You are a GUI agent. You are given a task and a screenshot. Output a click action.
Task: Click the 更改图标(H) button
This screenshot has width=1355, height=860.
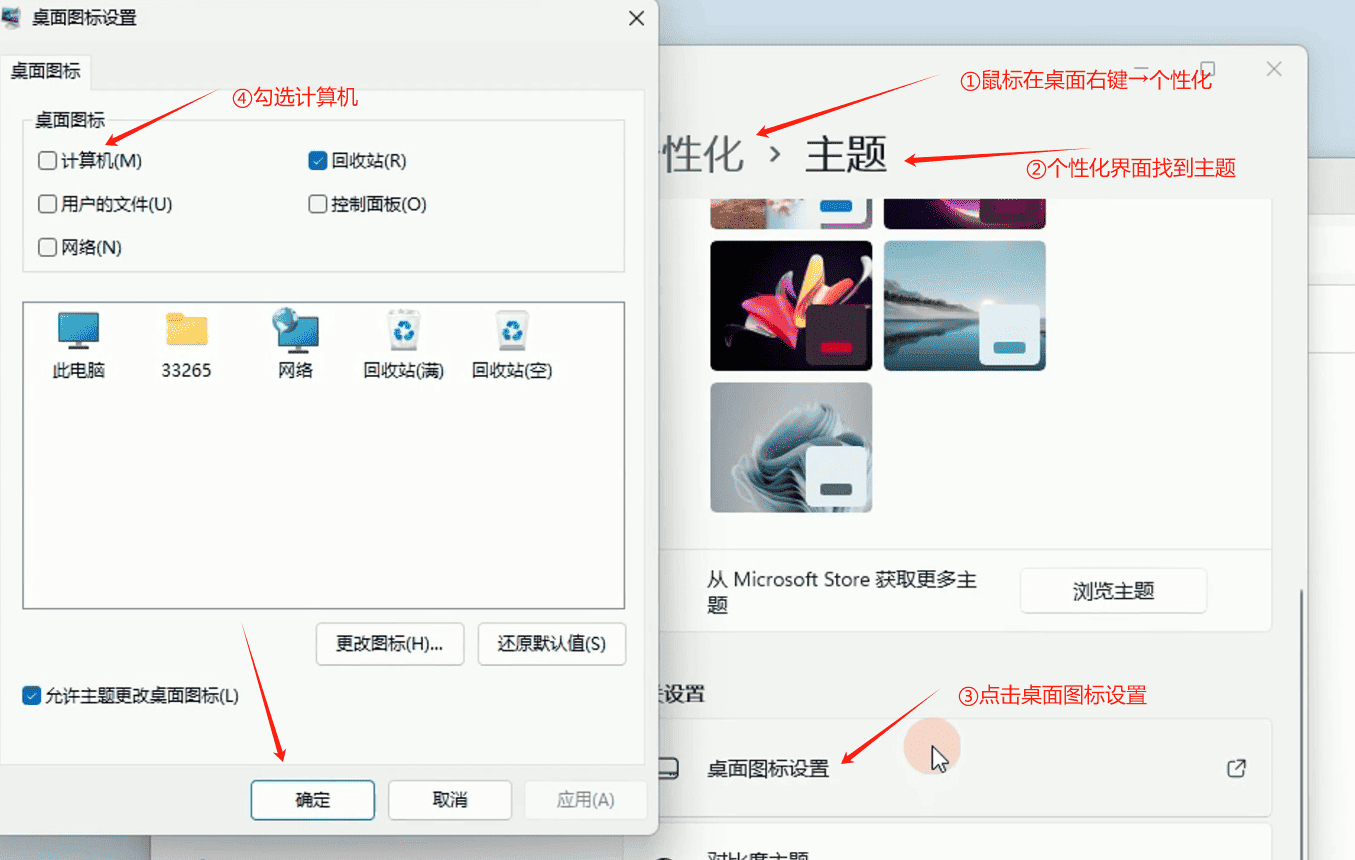[x=389, y=644]
